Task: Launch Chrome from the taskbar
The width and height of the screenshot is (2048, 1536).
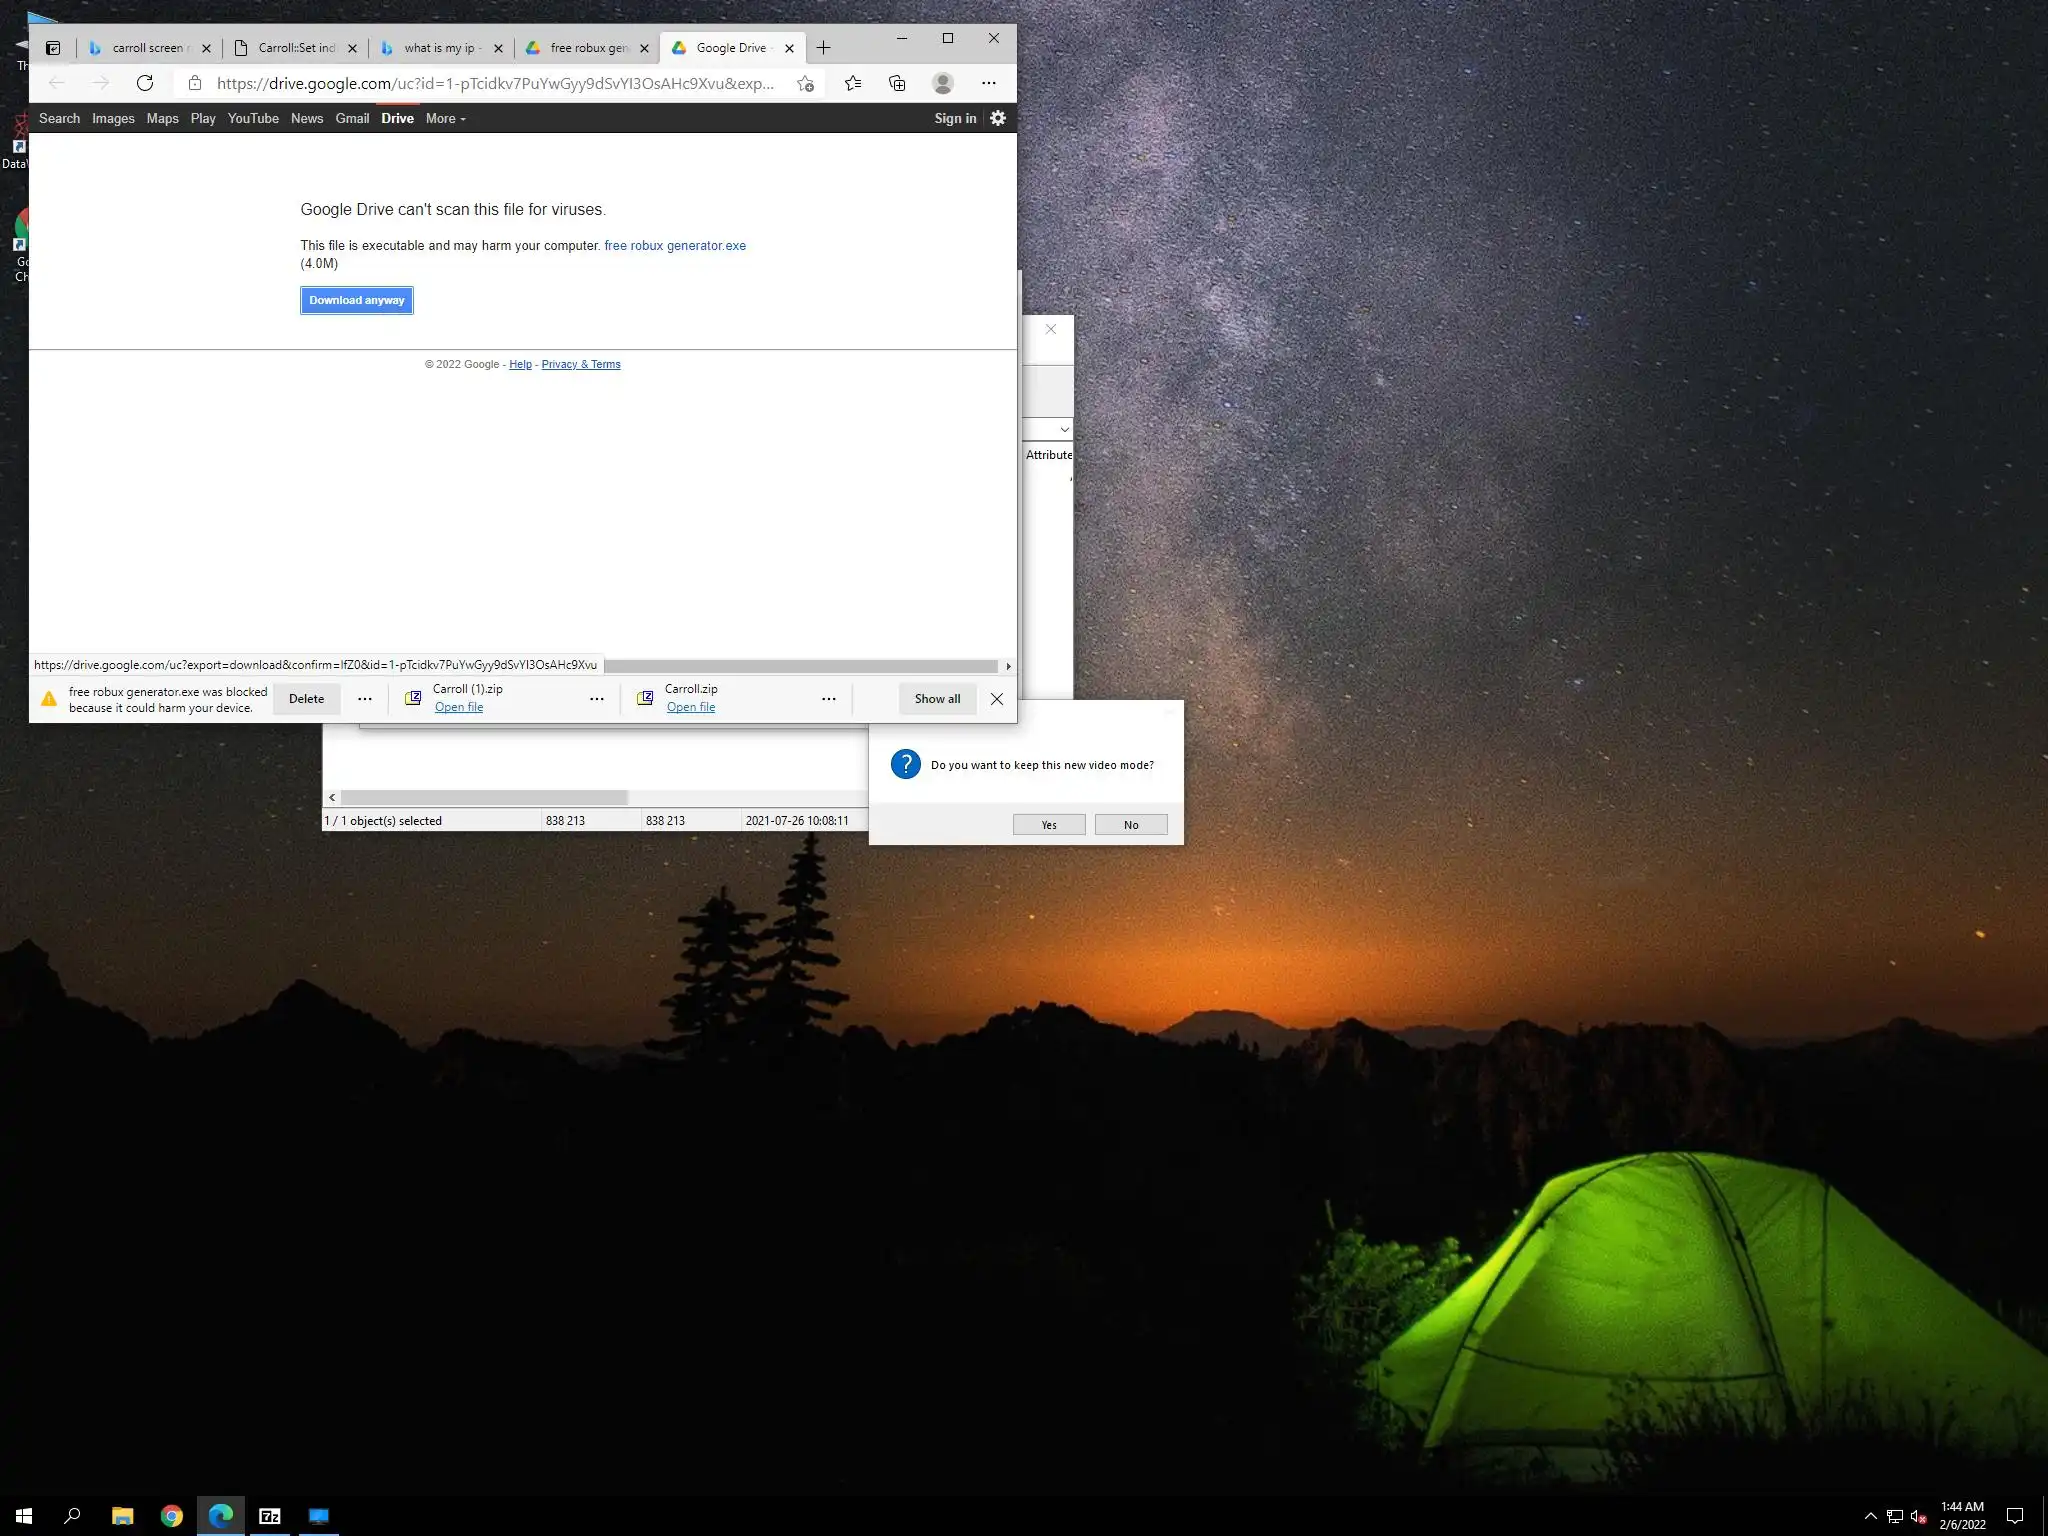Action: click(172, 1516)
